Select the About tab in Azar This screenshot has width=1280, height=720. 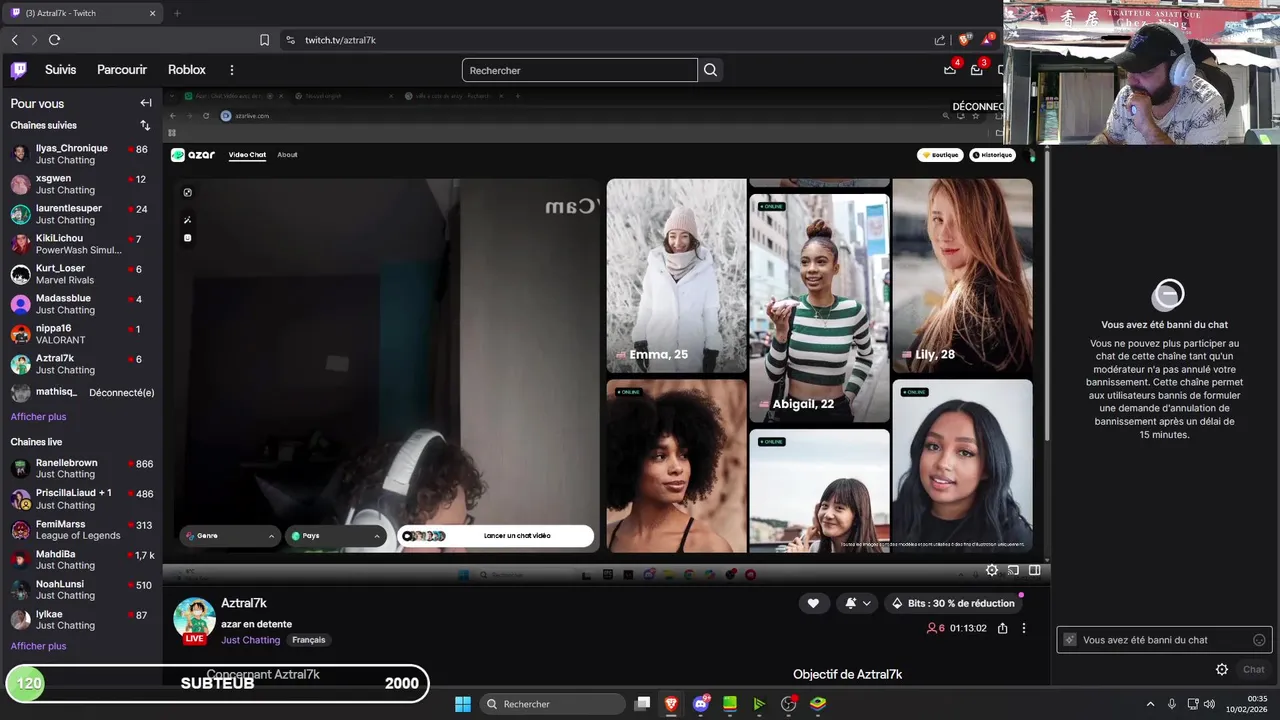coord(287,155)
